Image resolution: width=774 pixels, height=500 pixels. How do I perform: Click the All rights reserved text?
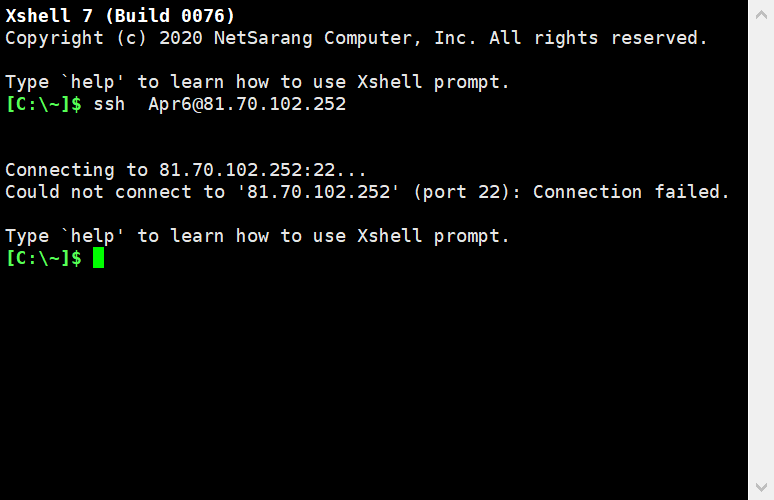[598, 38]
